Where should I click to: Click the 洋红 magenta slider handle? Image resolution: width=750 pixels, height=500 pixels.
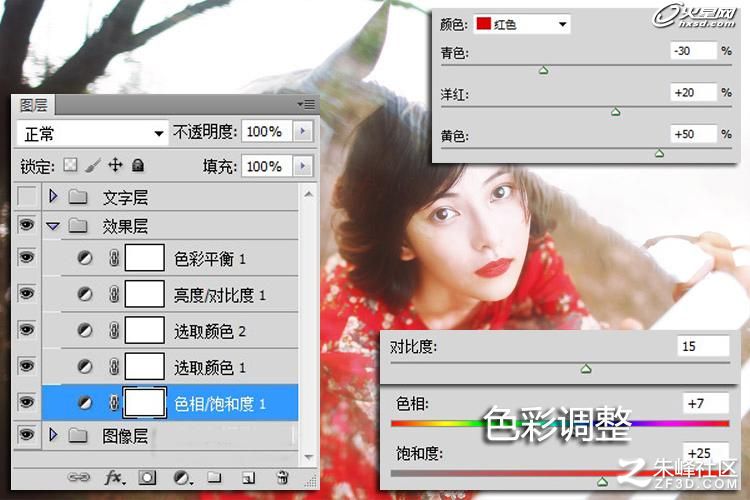[x=616, y=112]
